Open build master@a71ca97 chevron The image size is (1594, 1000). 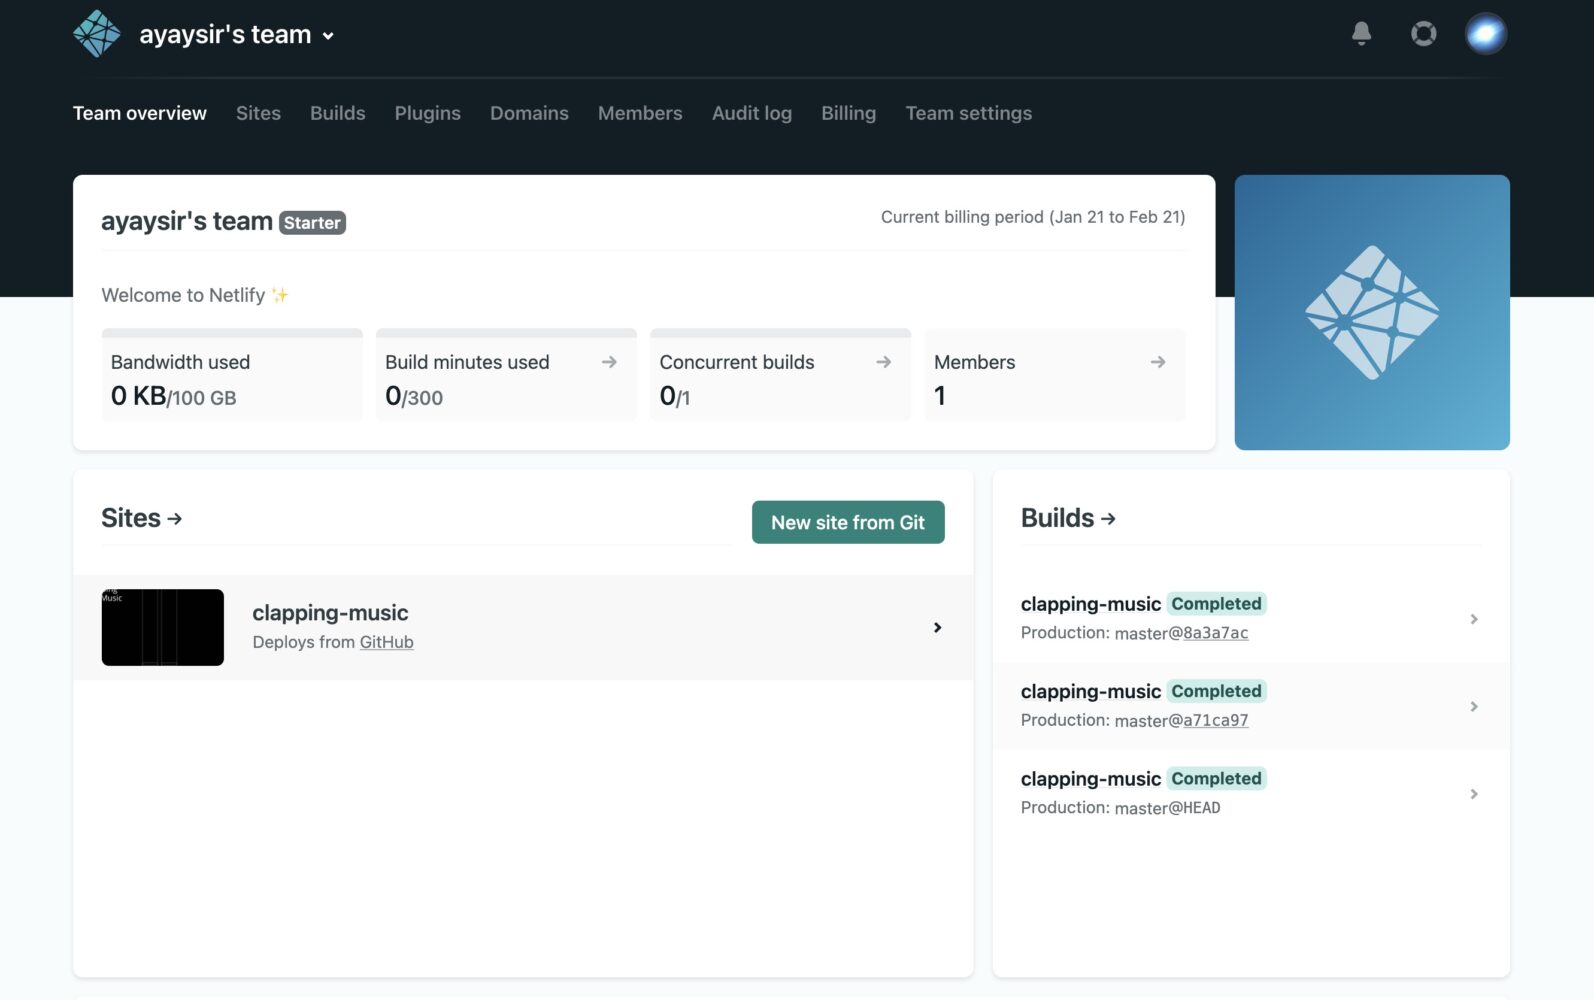pyautogui.click(x=1473, y=707)
